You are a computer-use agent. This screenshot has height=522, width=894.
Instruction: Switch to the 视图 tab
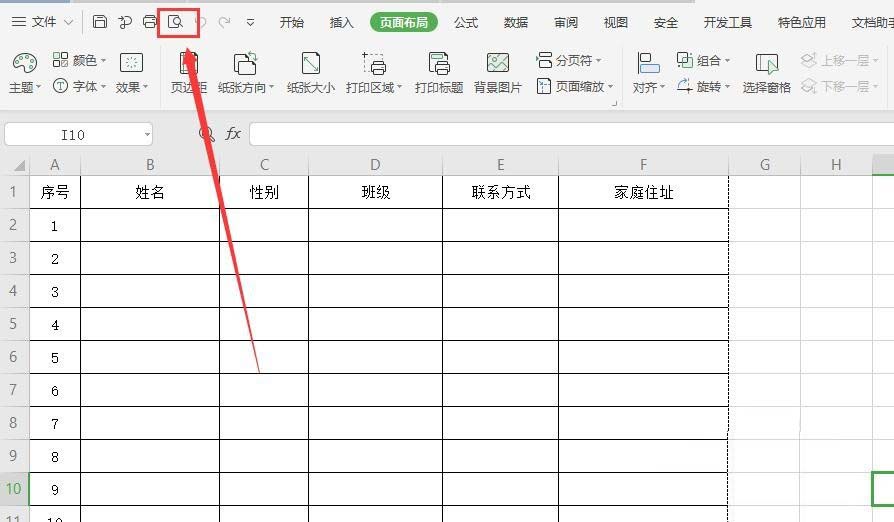(616, 22)
